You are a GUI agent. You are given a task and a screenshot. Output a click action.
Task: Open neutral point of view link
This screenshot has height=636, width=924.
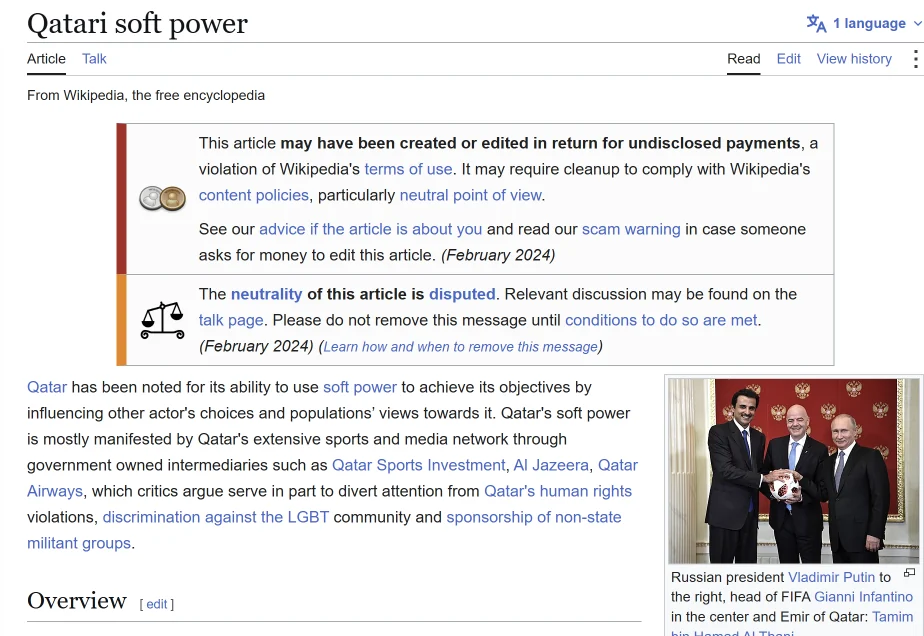pos(470,195)
